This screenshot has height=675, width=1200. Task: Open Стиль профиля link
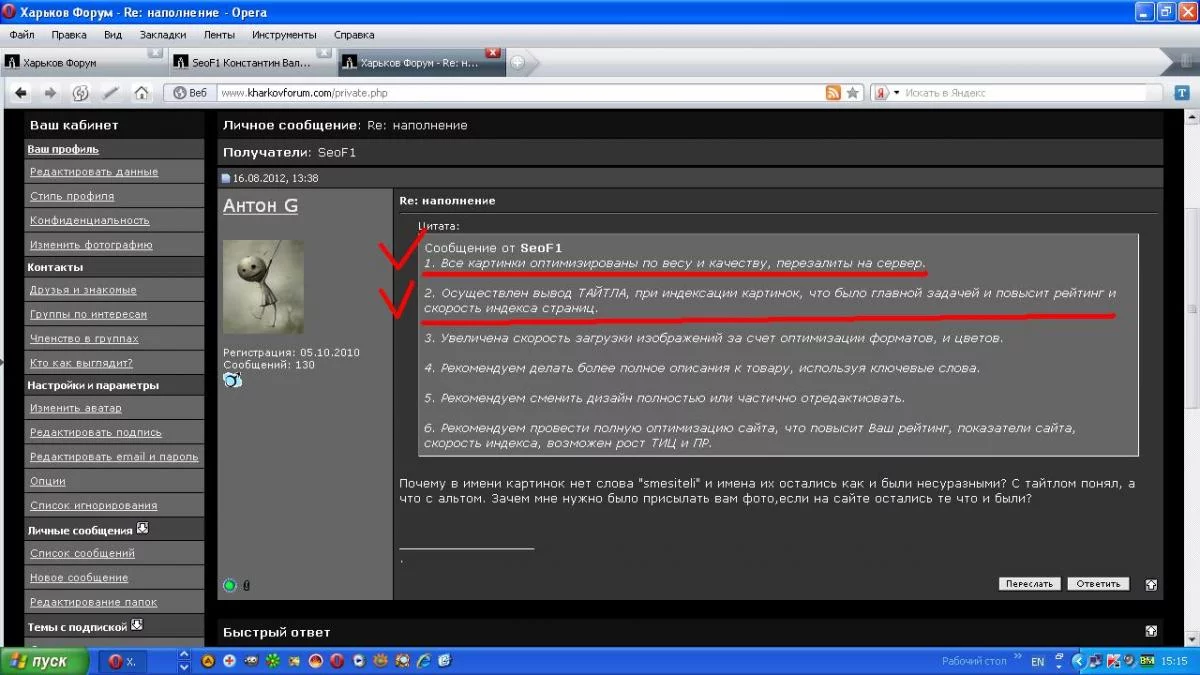(72, 196)
